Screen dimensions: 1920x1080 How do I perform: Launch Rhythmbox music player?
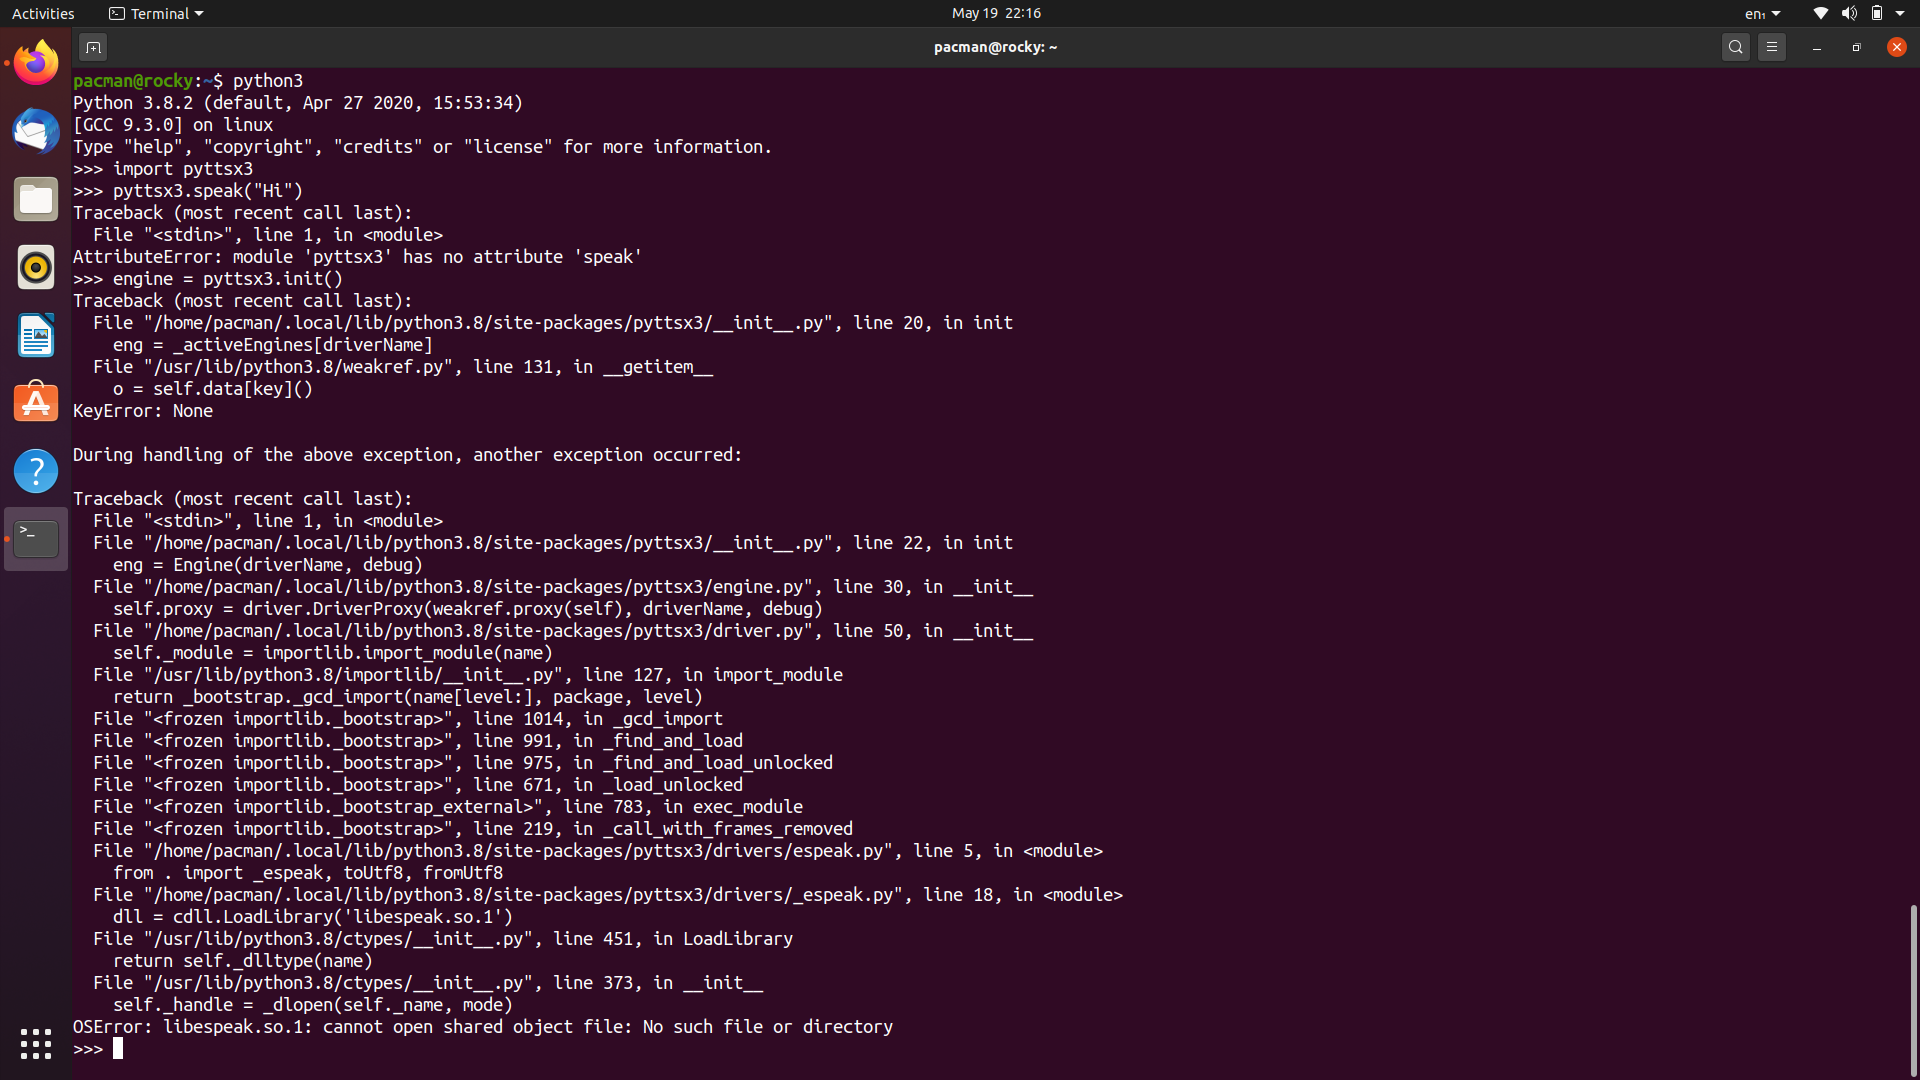35,267
